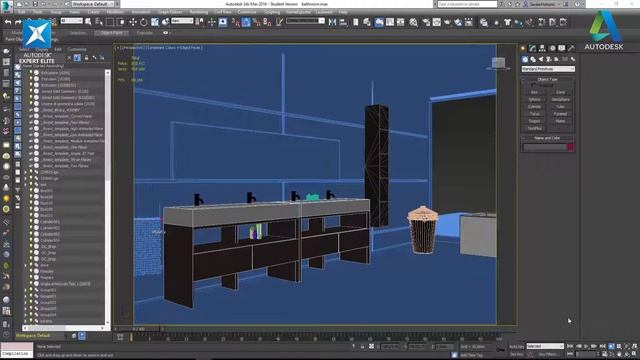This screenshot has width=640, height=360.
Task: Click the Box primitive button
Action: pyautogui.click(x=534, y=92)
